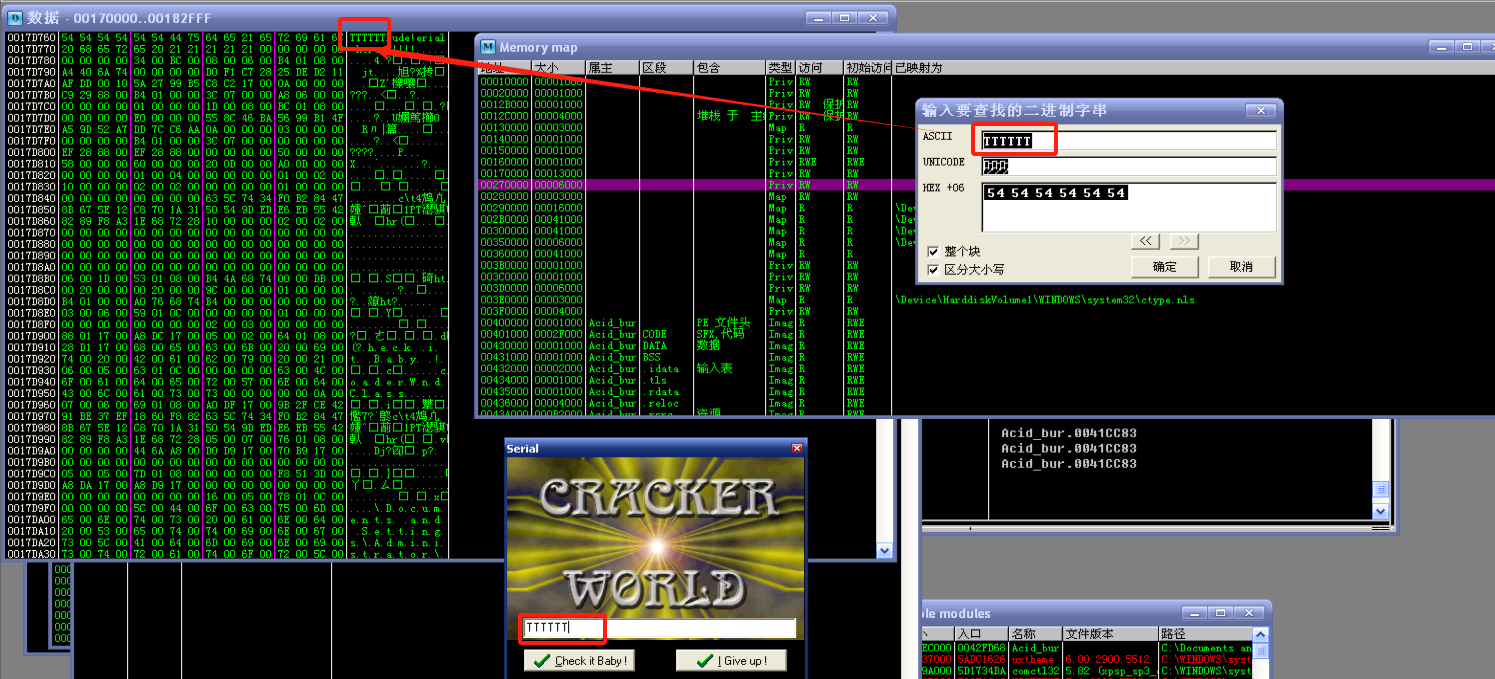Image resolution: width=1495 pixels, height=679 pixels.
Task: Minimize the Executable modules window
Action: 1192,613
